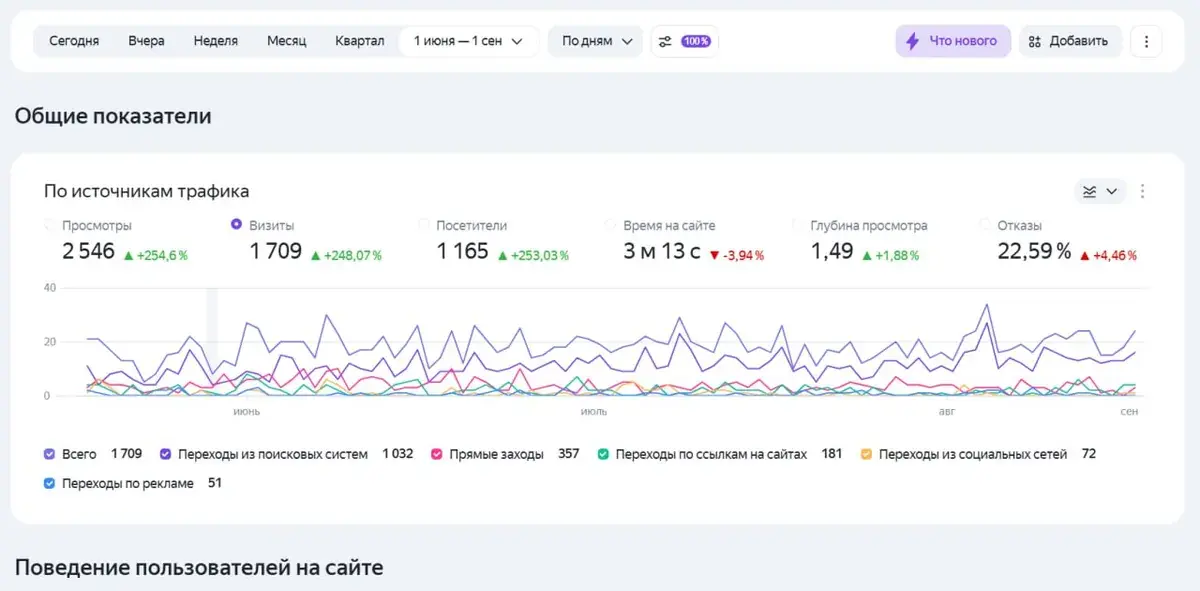Click the '+253,03 %' change indicator

[x=533, y=255]
